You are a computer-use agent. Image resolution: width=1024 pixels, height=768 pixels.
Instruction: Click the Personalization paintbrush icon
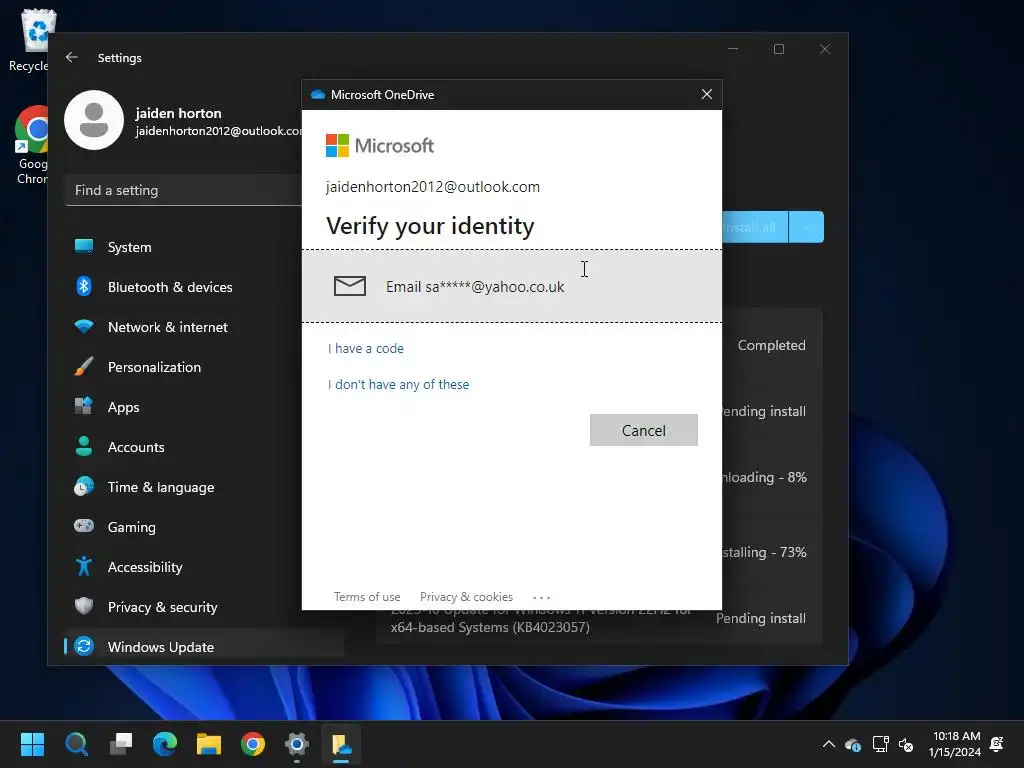[x=84, y=366]
